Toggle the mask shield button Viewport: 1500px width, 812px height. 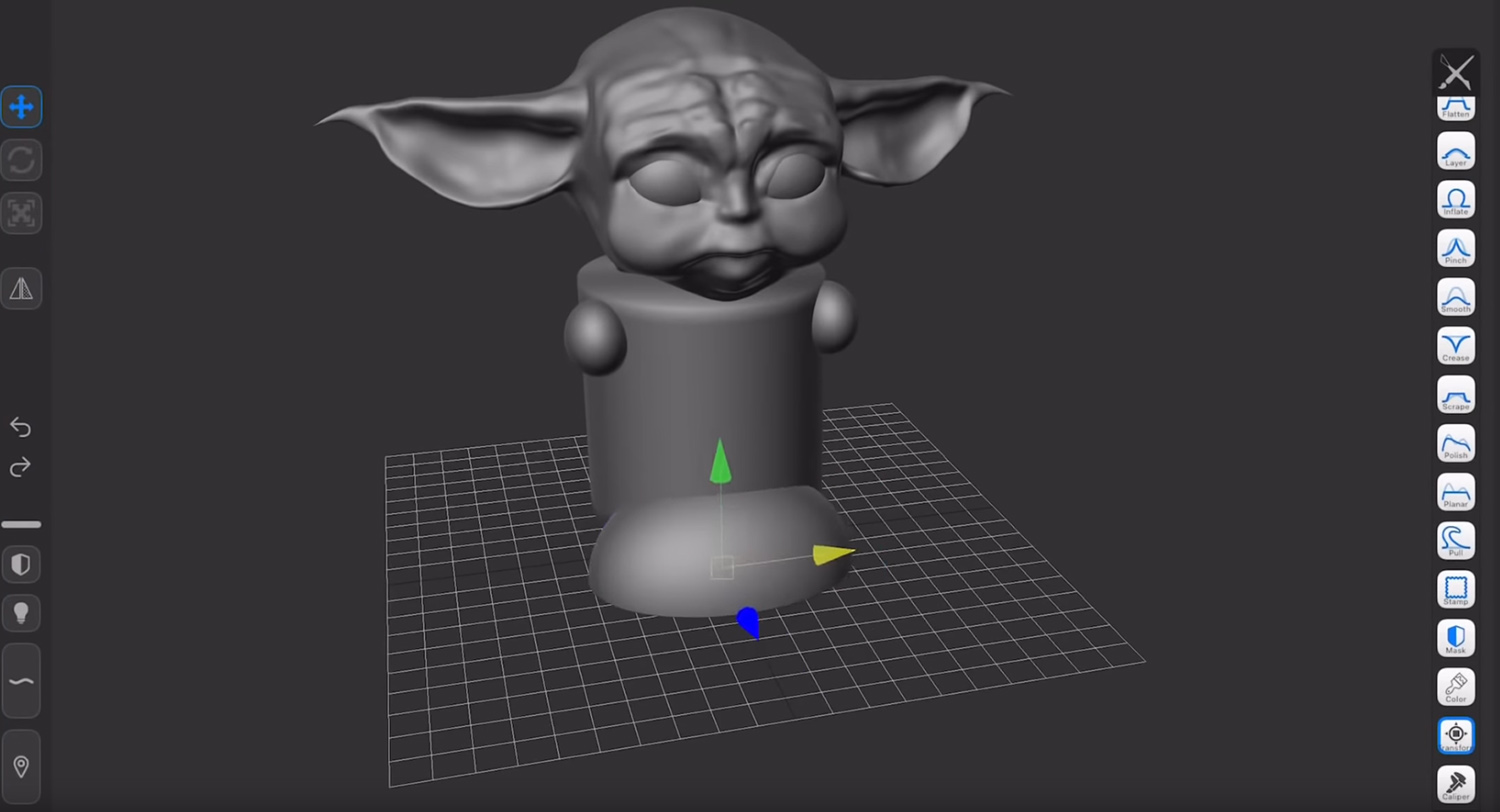click(21, 565)
